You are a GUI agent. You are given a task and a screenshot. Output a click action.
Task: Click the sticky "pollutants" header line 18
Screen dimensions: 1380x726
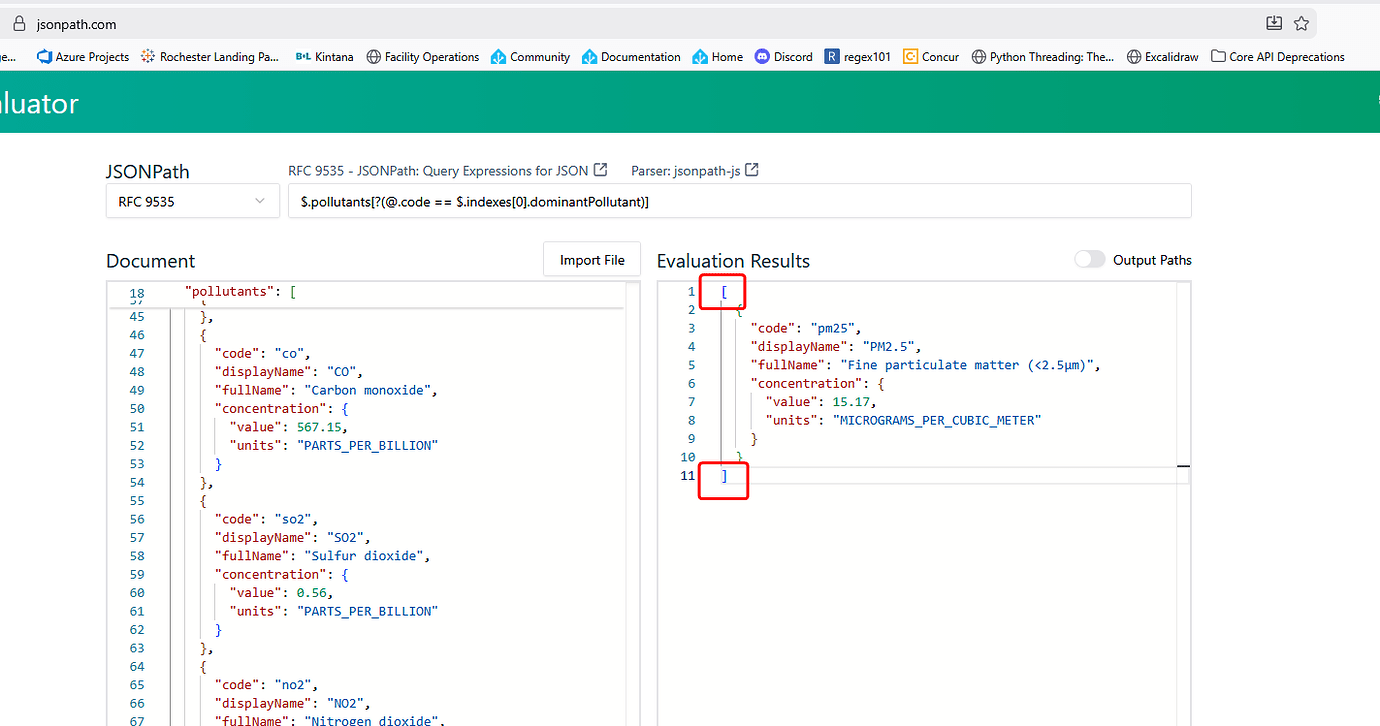tap(365, 293)
